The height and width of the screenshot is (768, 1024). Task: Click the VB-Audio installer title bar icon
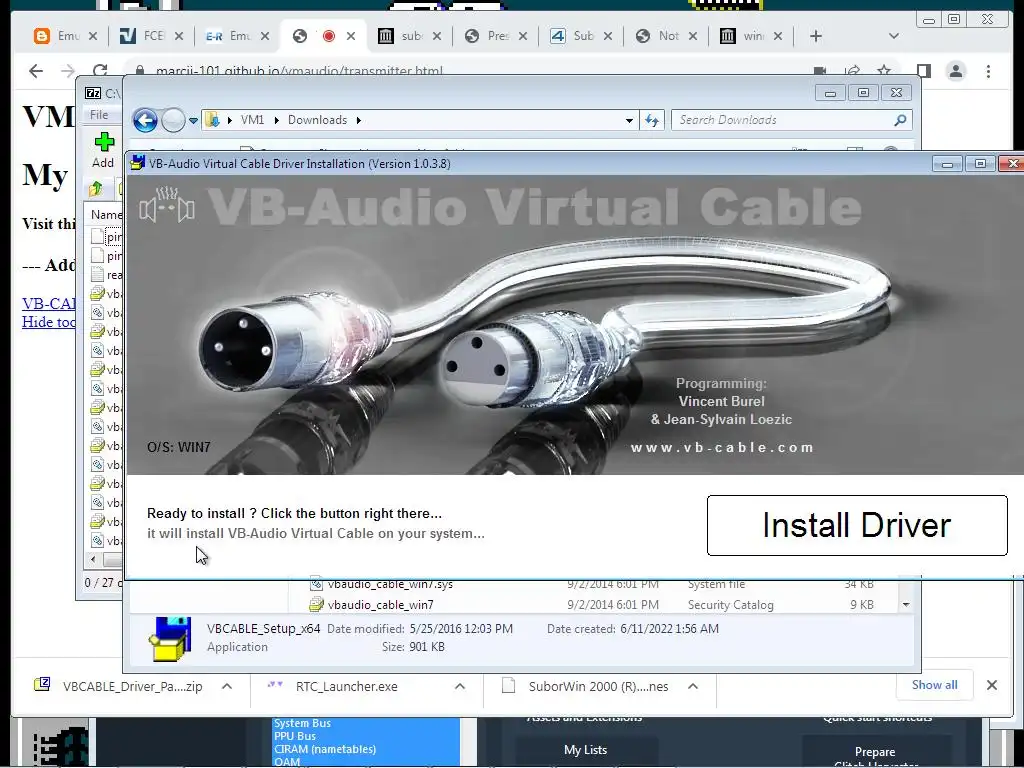pos(137,163)
